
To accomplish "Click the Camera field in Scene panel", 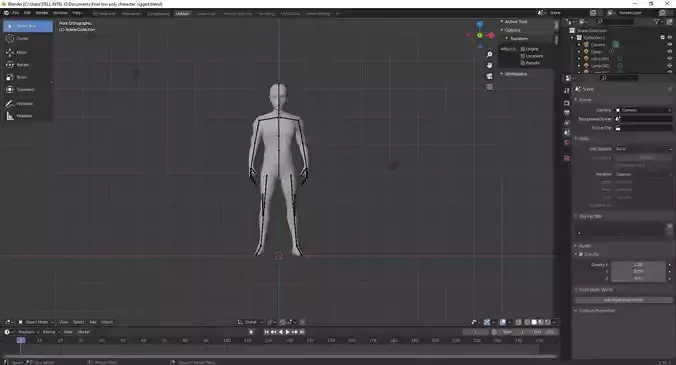I will pyautogui.click(x=643, y=110).
